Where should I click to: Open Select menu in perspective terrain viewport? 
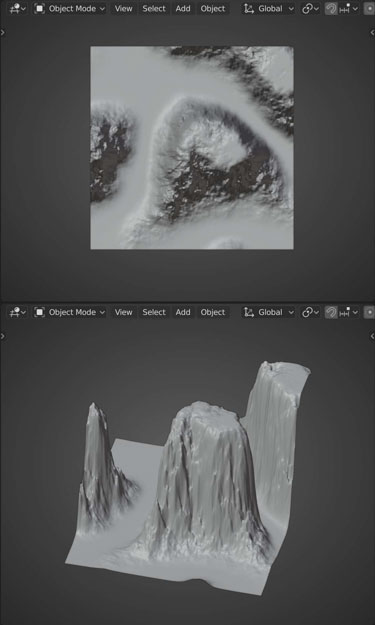(x=154, y=312)
